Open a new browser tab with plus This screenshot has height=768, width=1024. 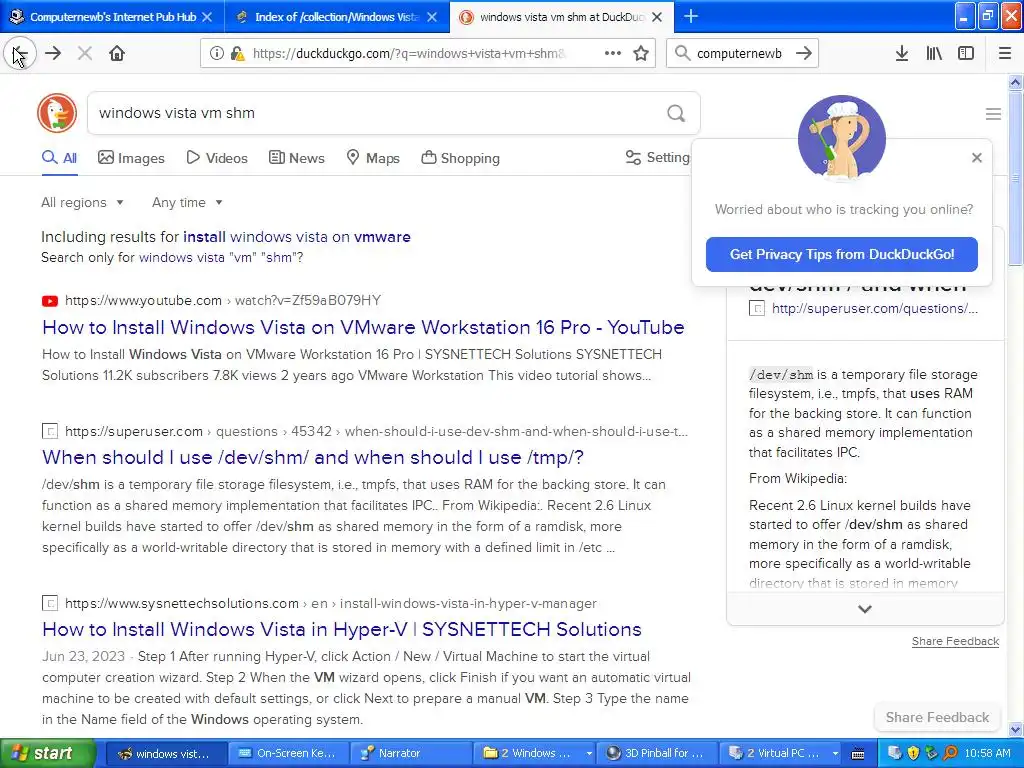pyautogui.click(x=691, y=16)
